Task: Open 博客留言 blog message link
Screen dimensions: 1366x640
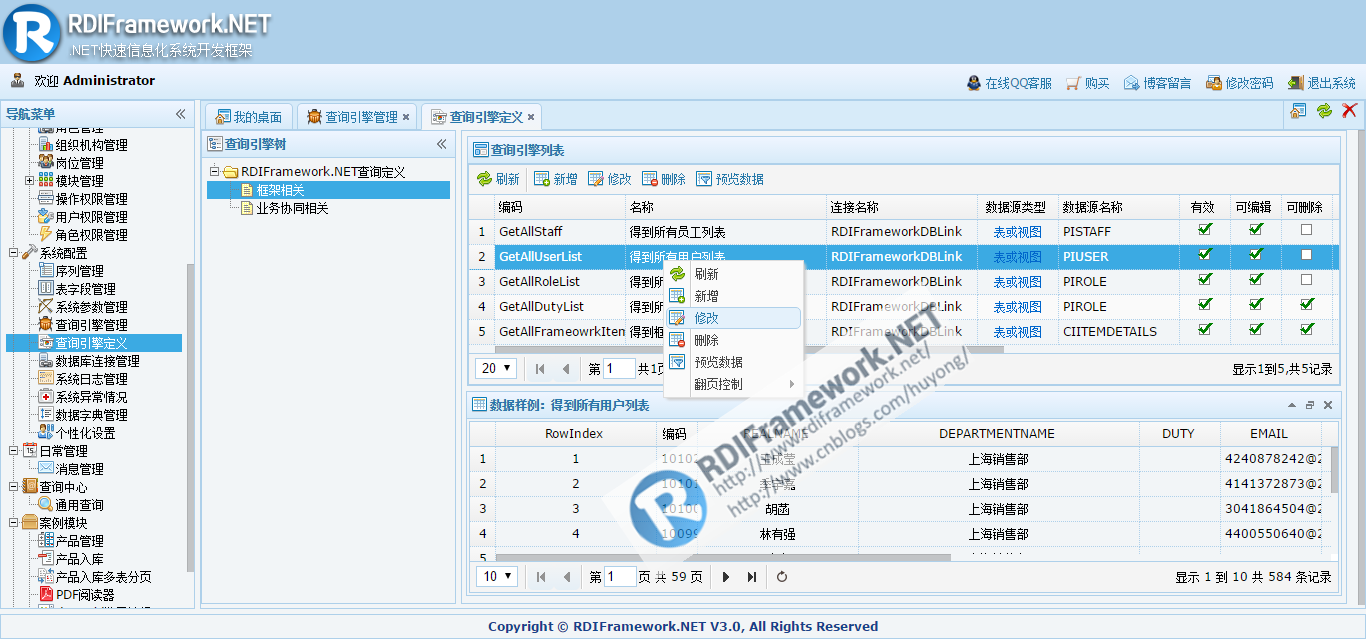Action: pos(1157,83)
